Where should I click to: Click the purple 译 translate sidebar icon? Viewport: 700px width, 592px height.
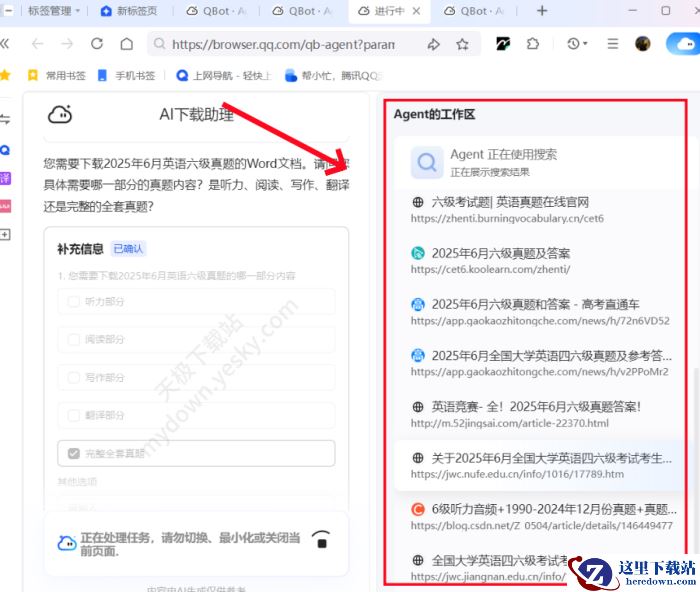[x=5, y=178]
